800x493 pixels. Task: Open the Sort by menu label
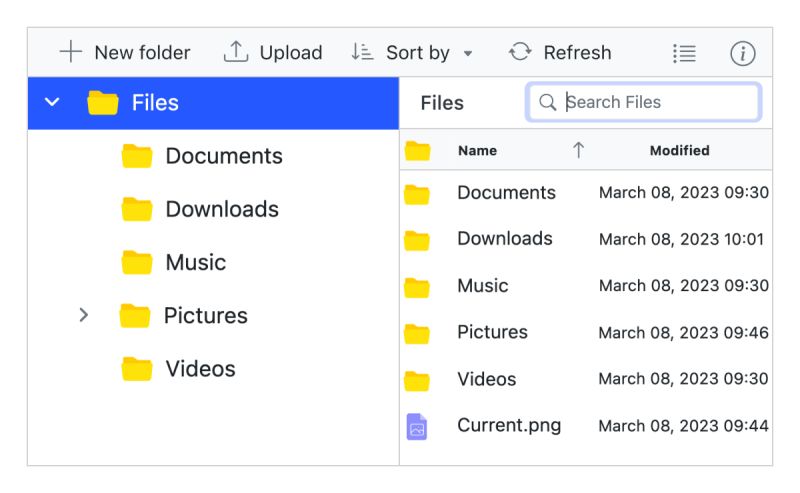(x=418, y=53)
